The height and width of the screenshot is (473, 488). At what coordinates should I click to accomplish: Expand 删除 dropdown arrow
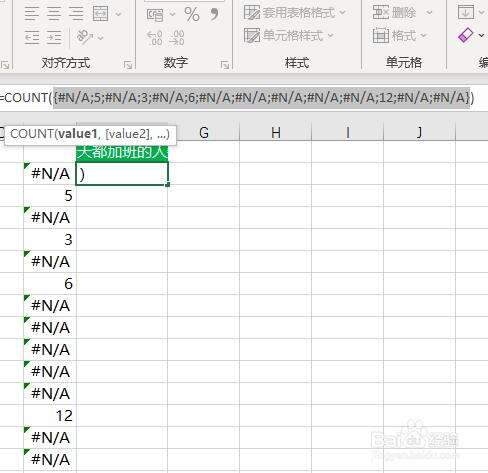coord(429,13)
